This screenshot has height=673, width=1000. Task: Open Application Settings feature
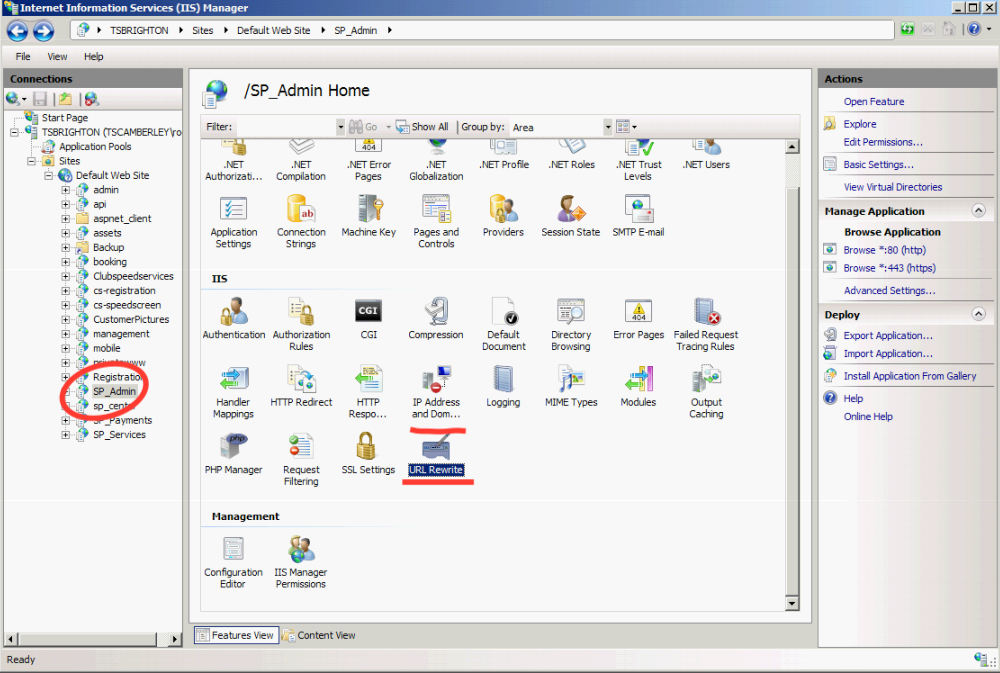pos(233,222)
